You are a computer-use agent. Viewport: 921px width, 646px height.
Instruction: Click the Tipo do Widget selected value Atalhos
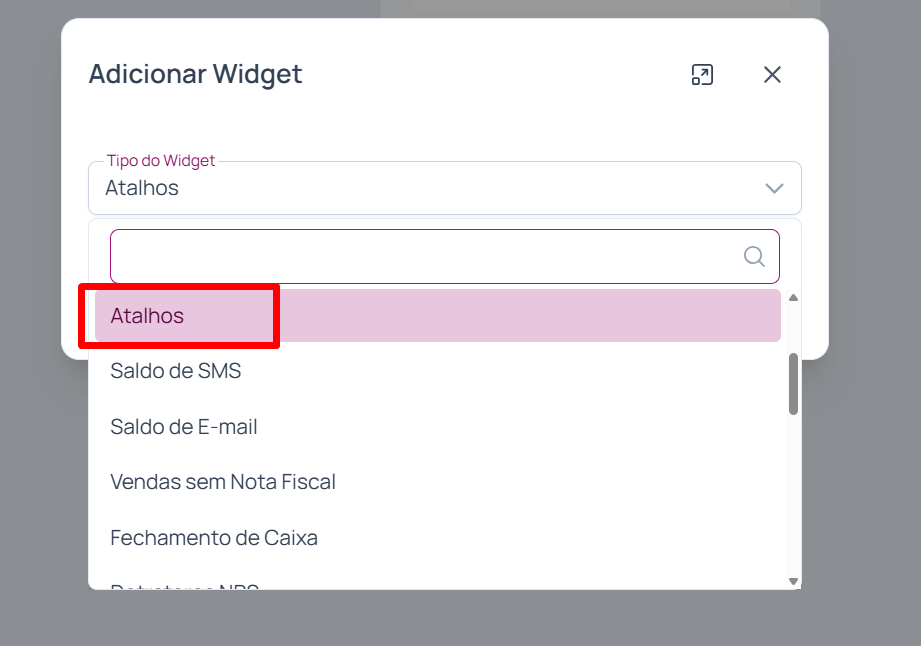coord(142,188)
